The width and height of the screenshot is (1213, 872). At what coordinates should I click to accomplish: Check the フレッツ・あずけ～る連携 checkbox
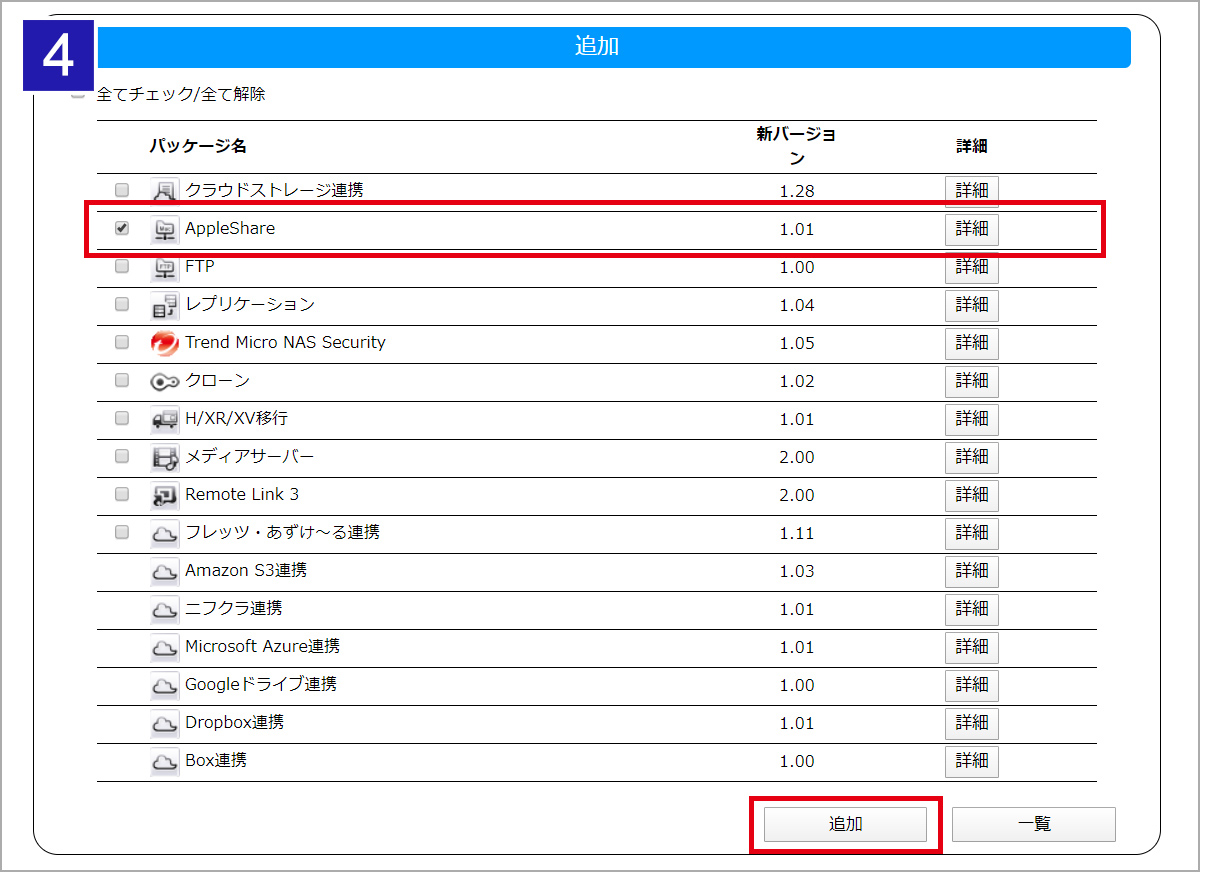tap(122, 532)
